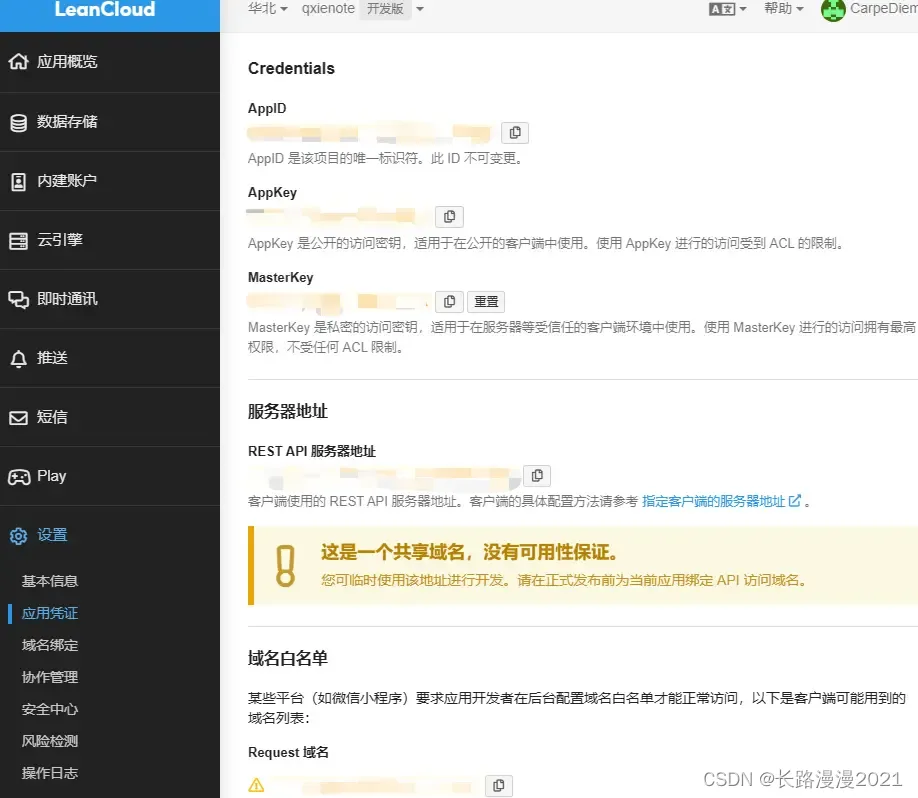Click the 域名白名单 heading
This screenshot has width=918, height=798.
[287, 658]
